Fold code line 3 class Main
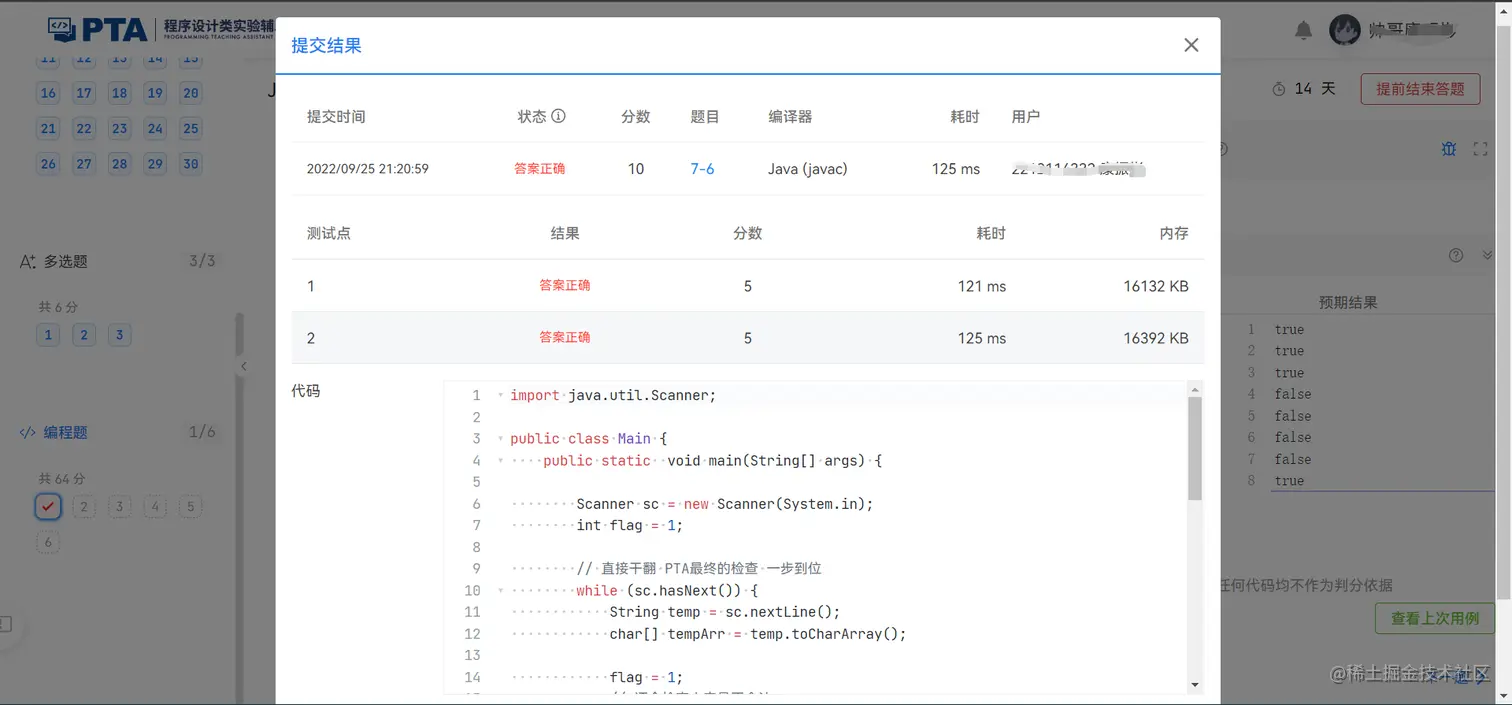Image resolution: width=1512 pixels, height=705 pixels. click(x=500, y=439)
